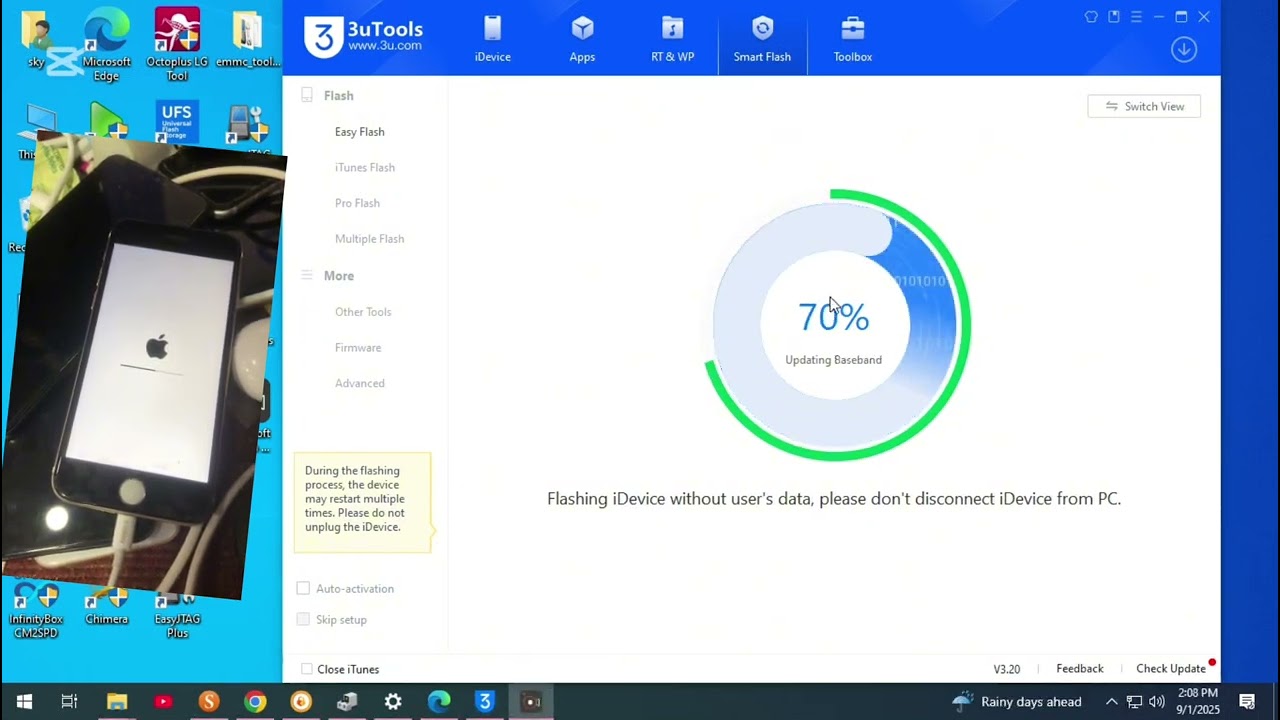Collapse the More sidebar group

328,276
